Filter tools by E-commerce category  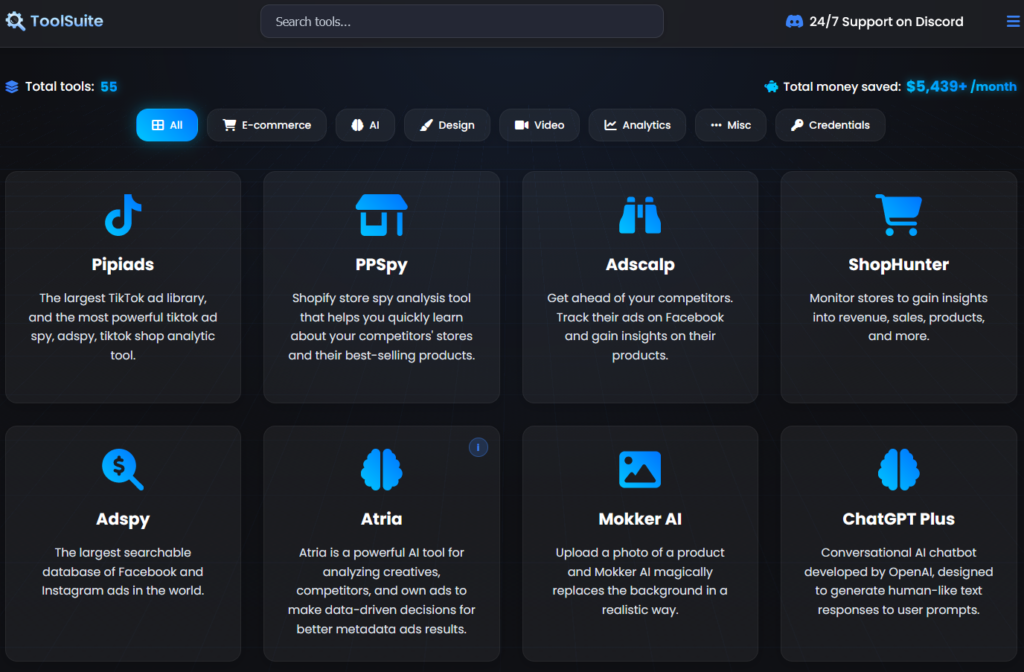(266, 125)
